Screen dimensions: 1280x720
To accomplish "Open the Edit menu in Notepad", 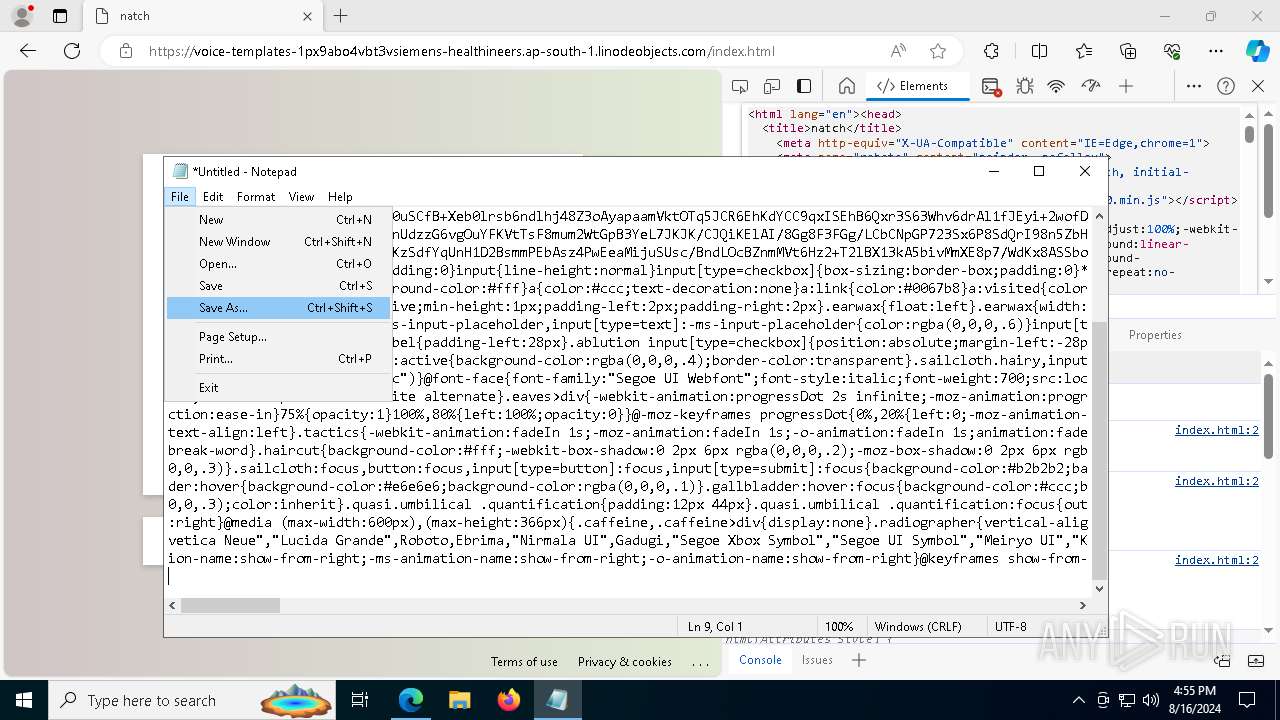I will 213,197.
